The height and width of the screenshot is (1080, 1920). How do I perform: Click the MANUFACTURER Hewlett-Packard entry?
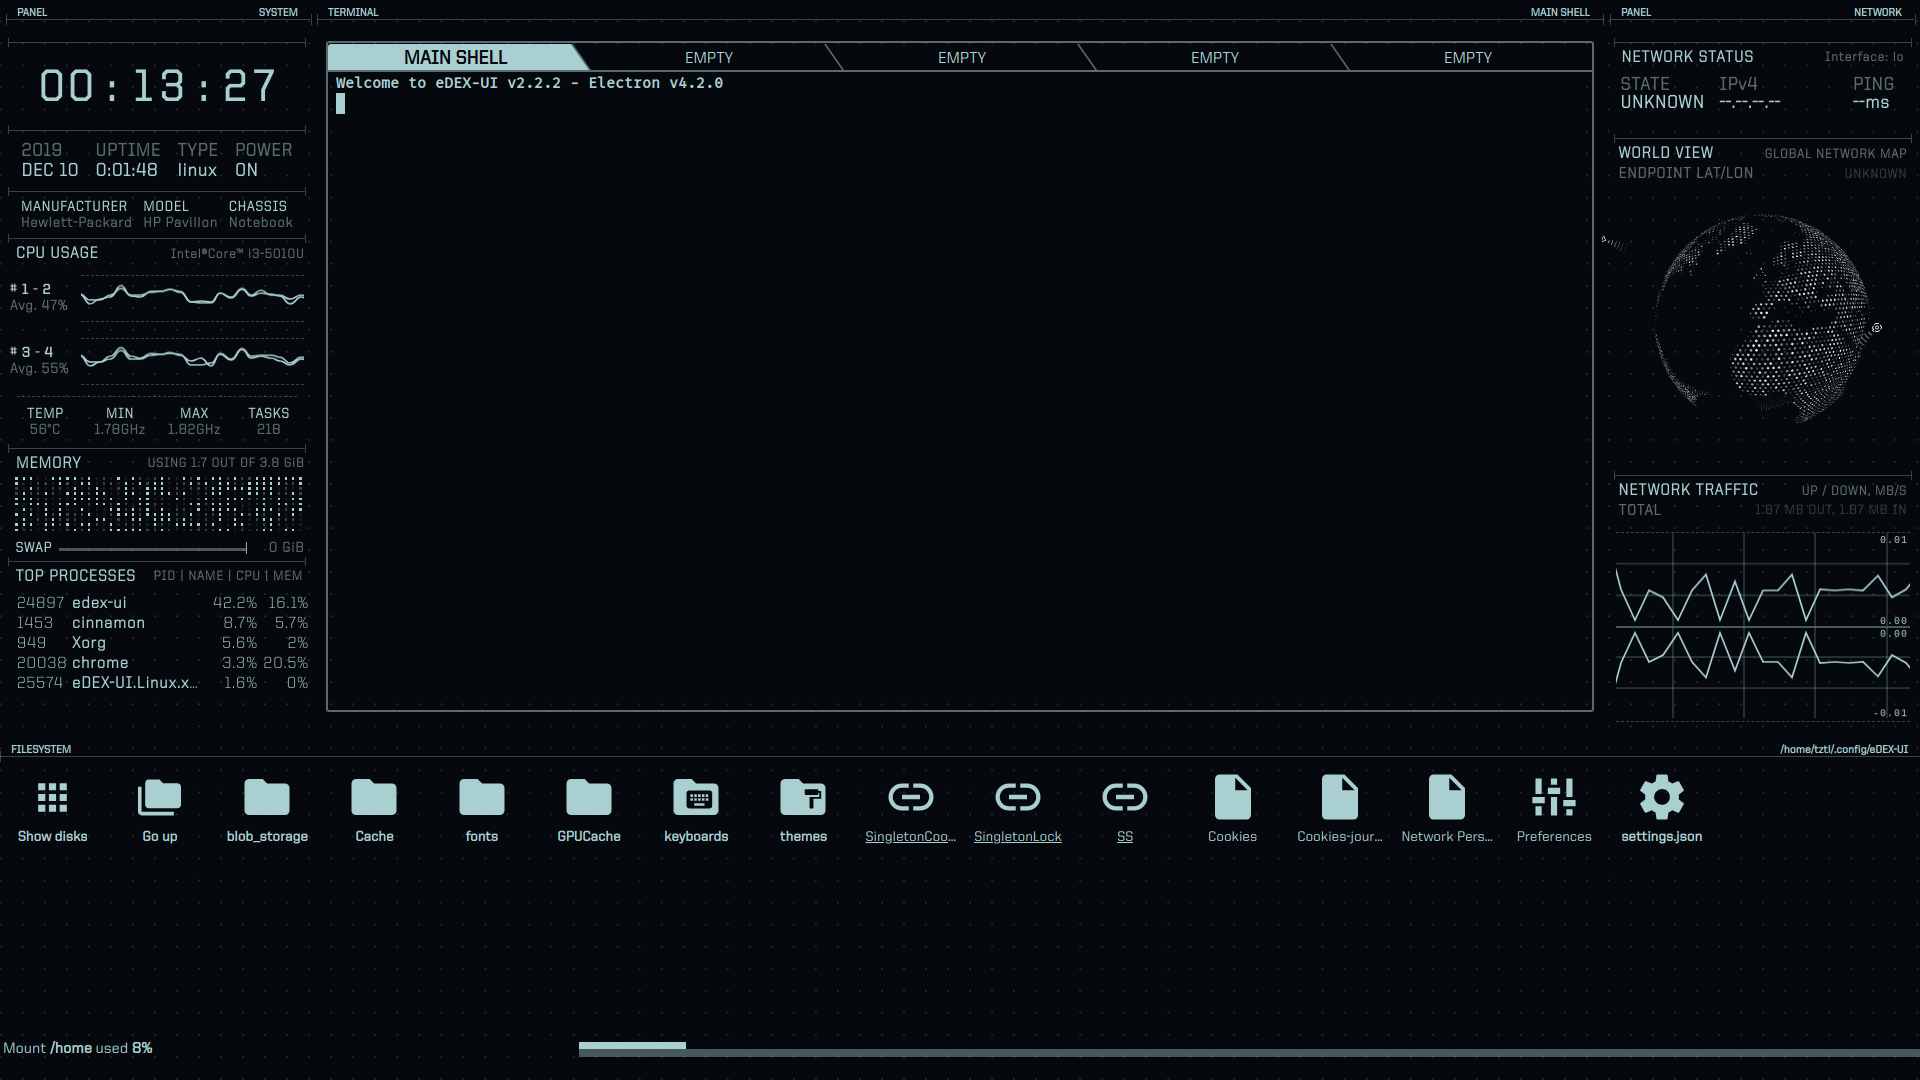click(75, 214)
